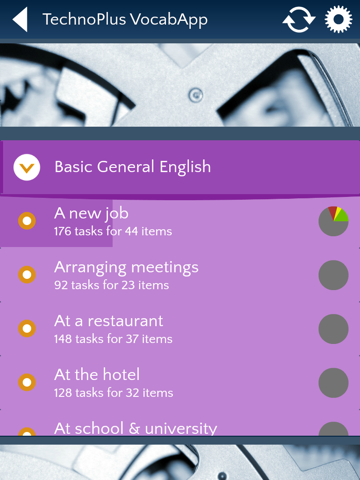This screenshot has height=480, width=360.
Task: Click the Arranging meetings progress circle
Action: 333,275
